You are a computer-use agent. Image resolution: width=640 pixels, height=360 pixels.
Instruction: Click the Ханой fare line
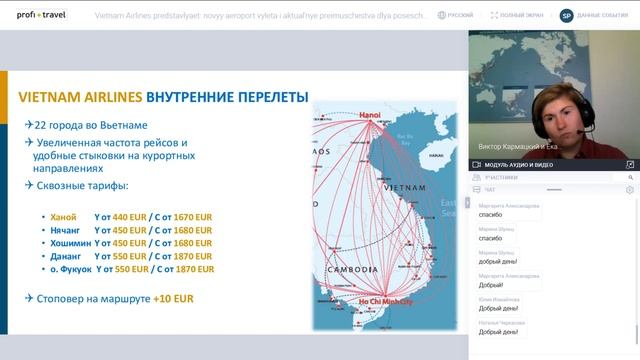[131, 217]
